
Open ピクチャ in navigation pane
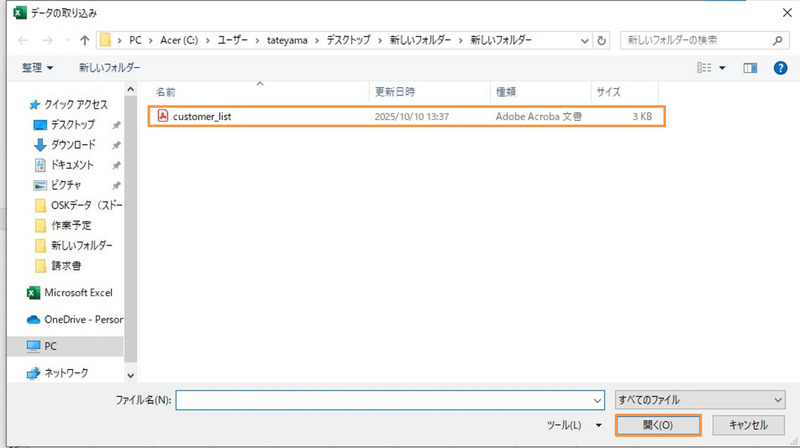pos(65,185)
